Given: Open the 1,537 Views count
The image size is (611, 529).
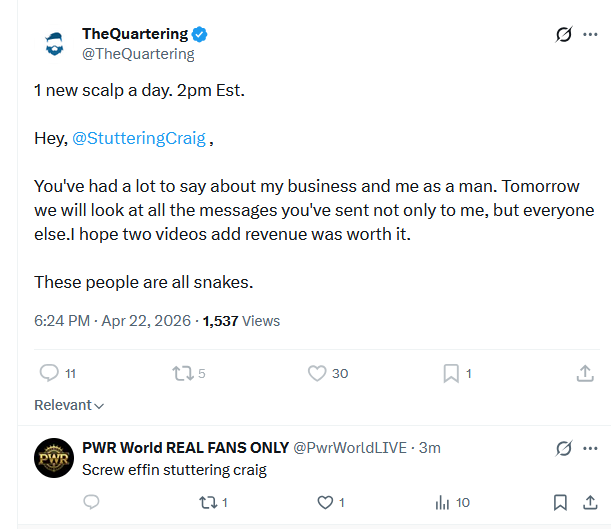Looking at the screenshot, I should [x=241, y=321].
